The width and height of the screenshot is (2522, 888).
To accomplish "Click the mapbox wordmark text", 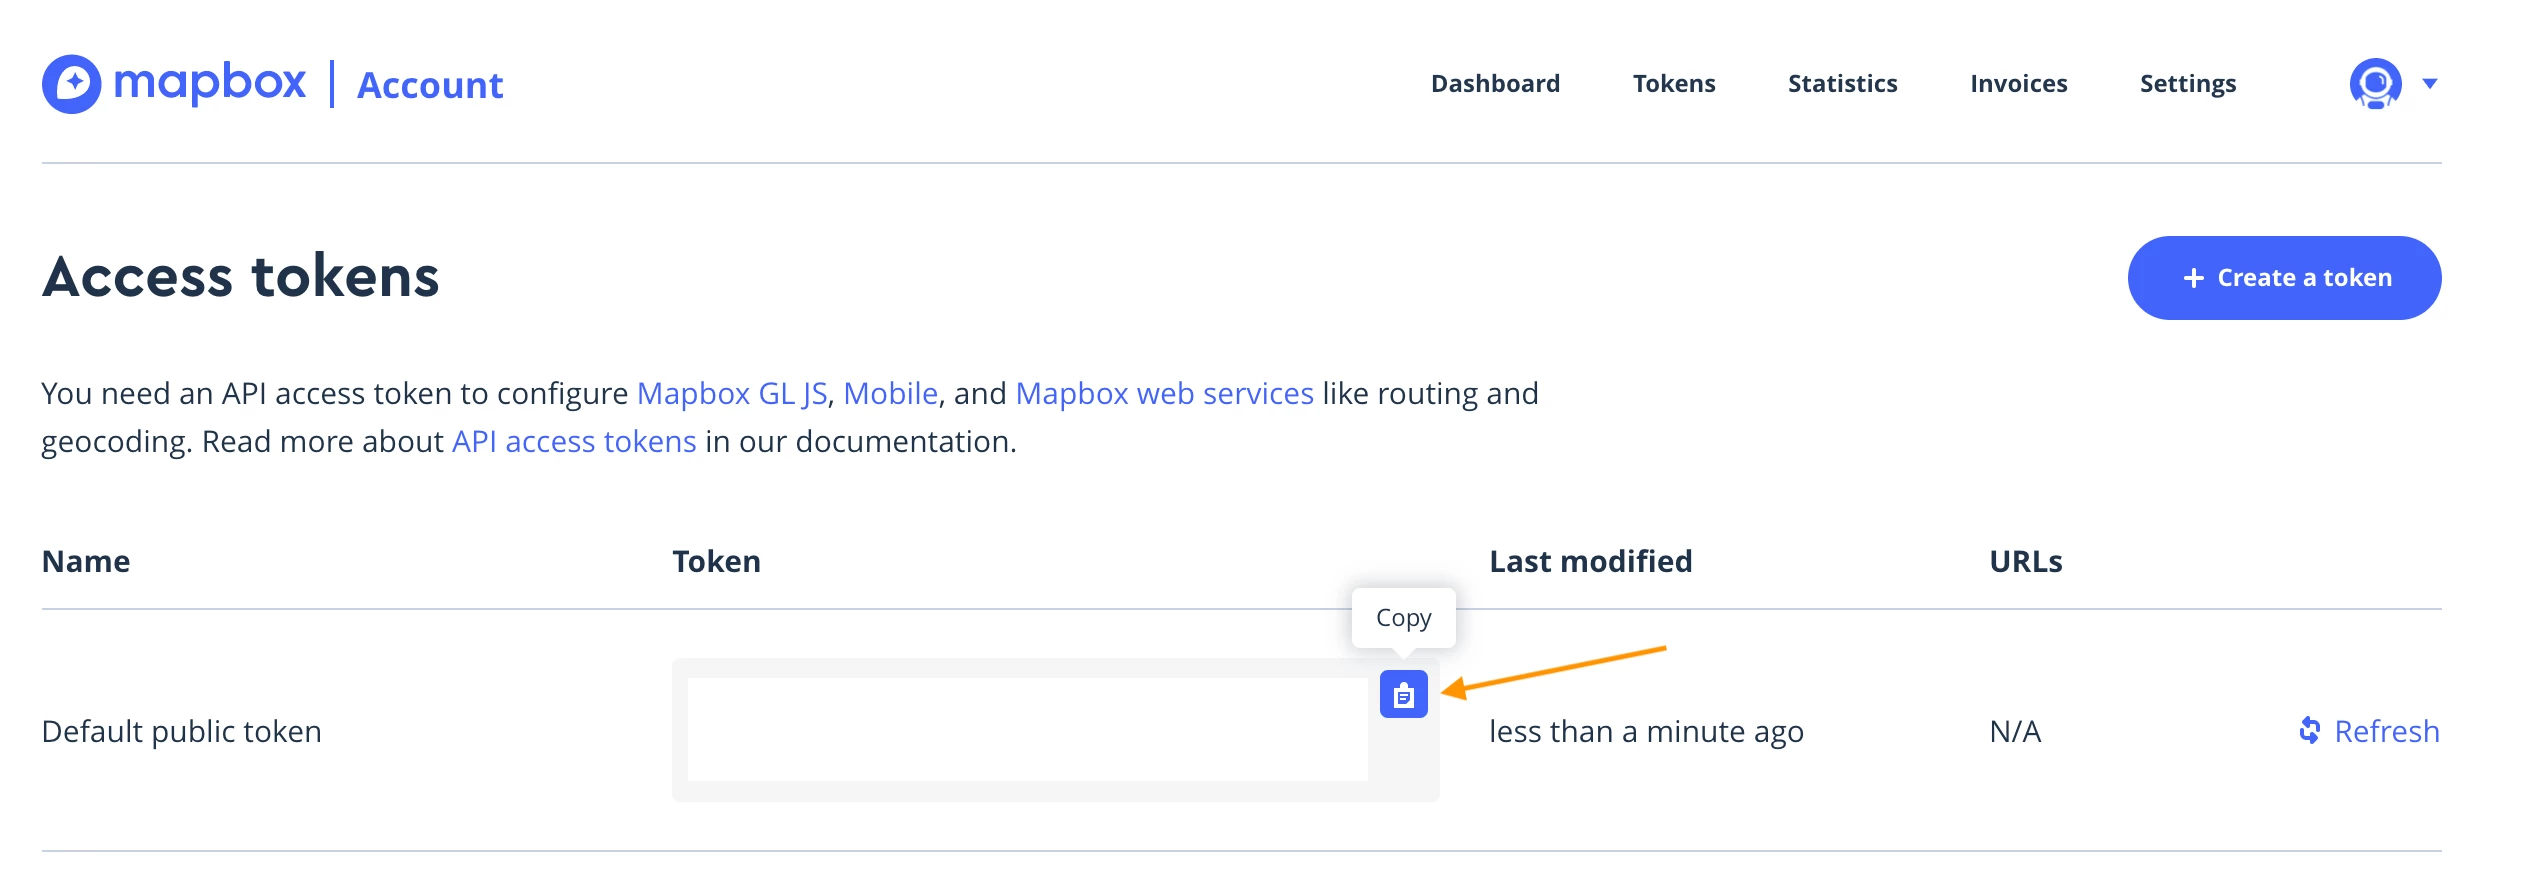I will tap(210, 82).
